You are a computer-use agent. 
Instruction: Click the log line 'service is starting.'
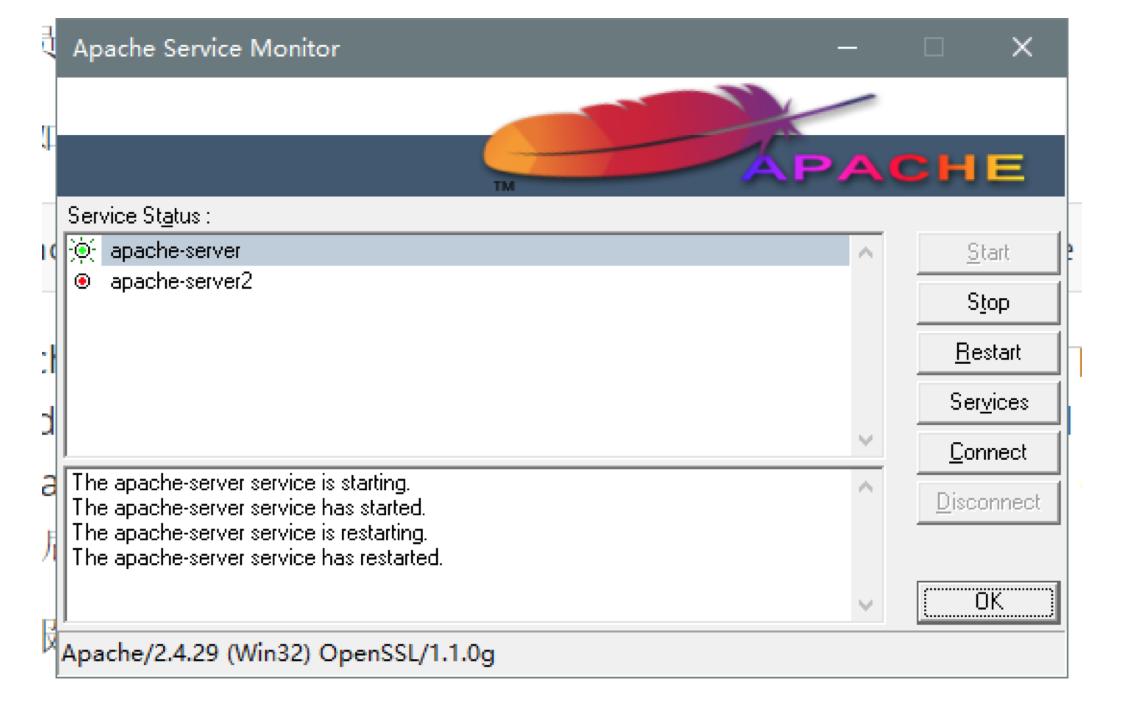(x=241, y=483)
